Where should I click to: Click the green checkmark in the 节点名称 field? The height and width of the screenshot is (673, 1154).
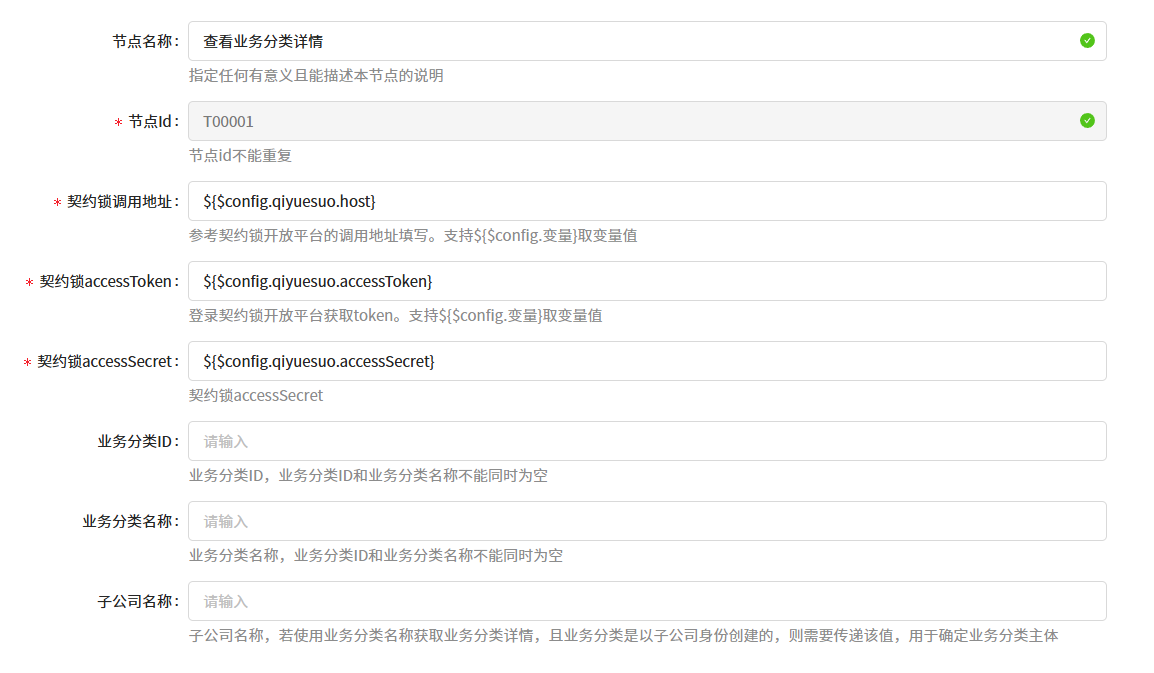(x=1087, y=41)
